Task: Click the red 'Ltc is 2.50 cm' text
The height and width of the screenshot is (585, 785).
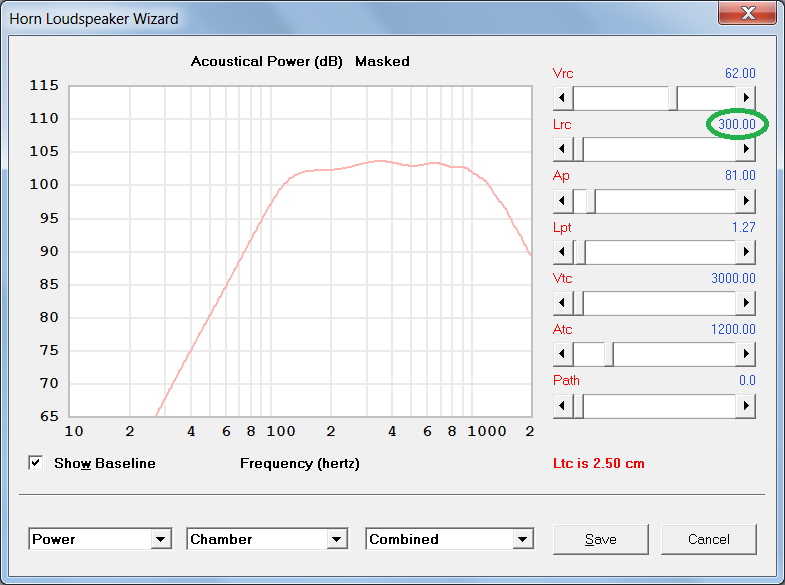Action: [598, 463]
